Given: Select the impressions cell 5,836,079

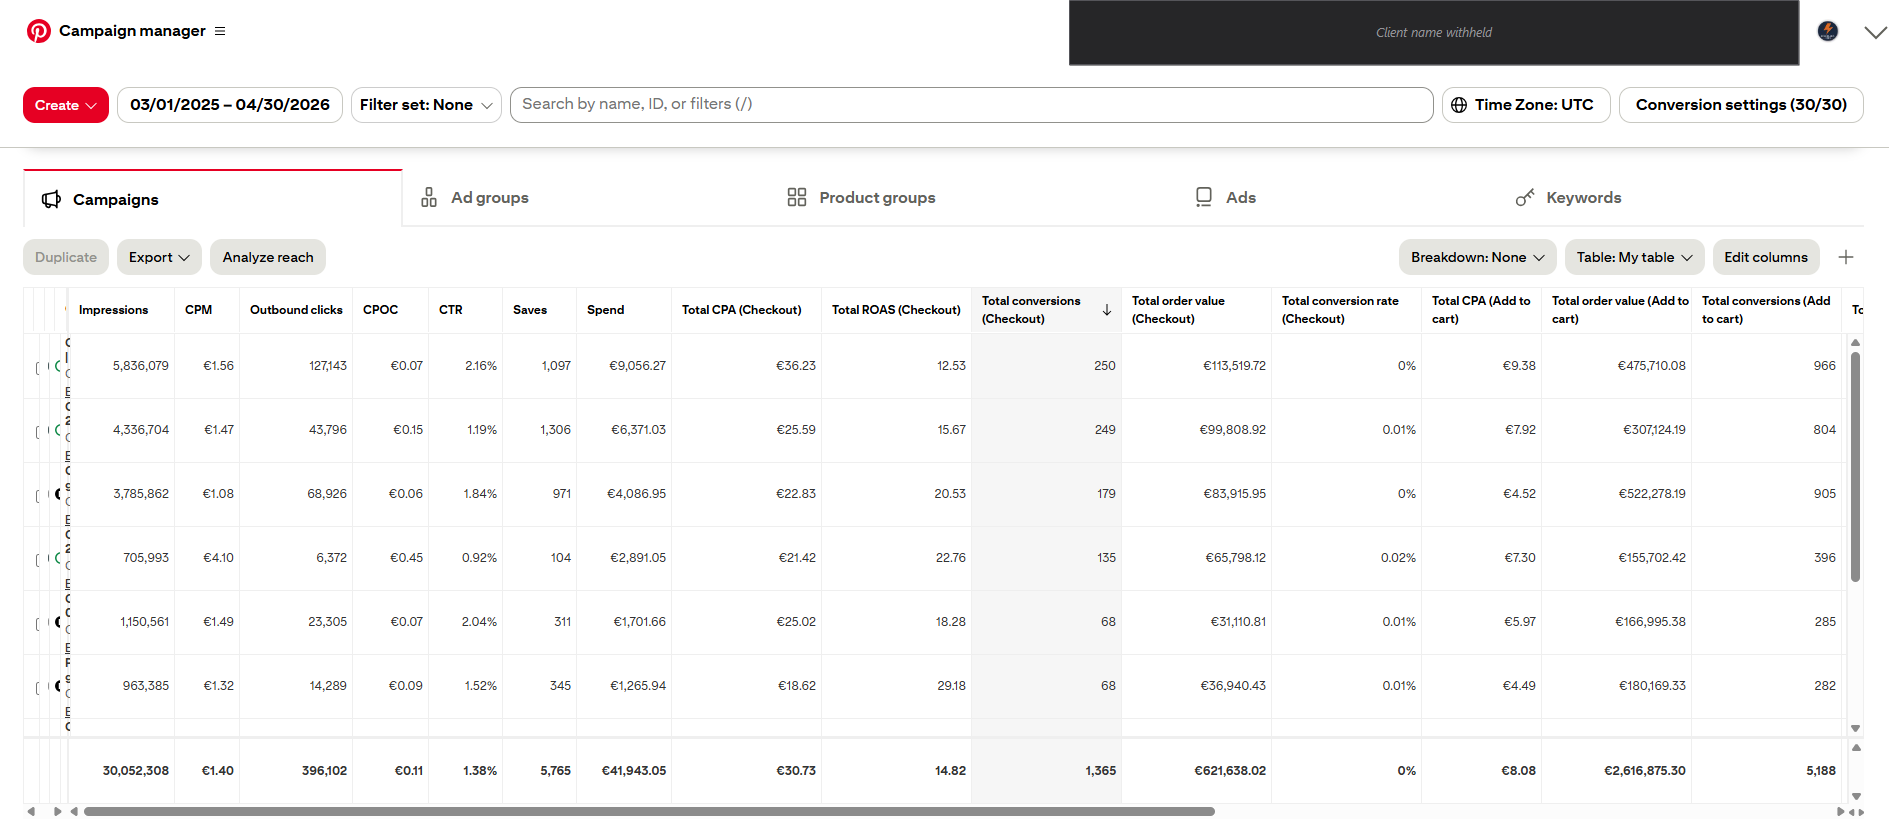Looking at the screenshot, I should click(x=141, y=366).
